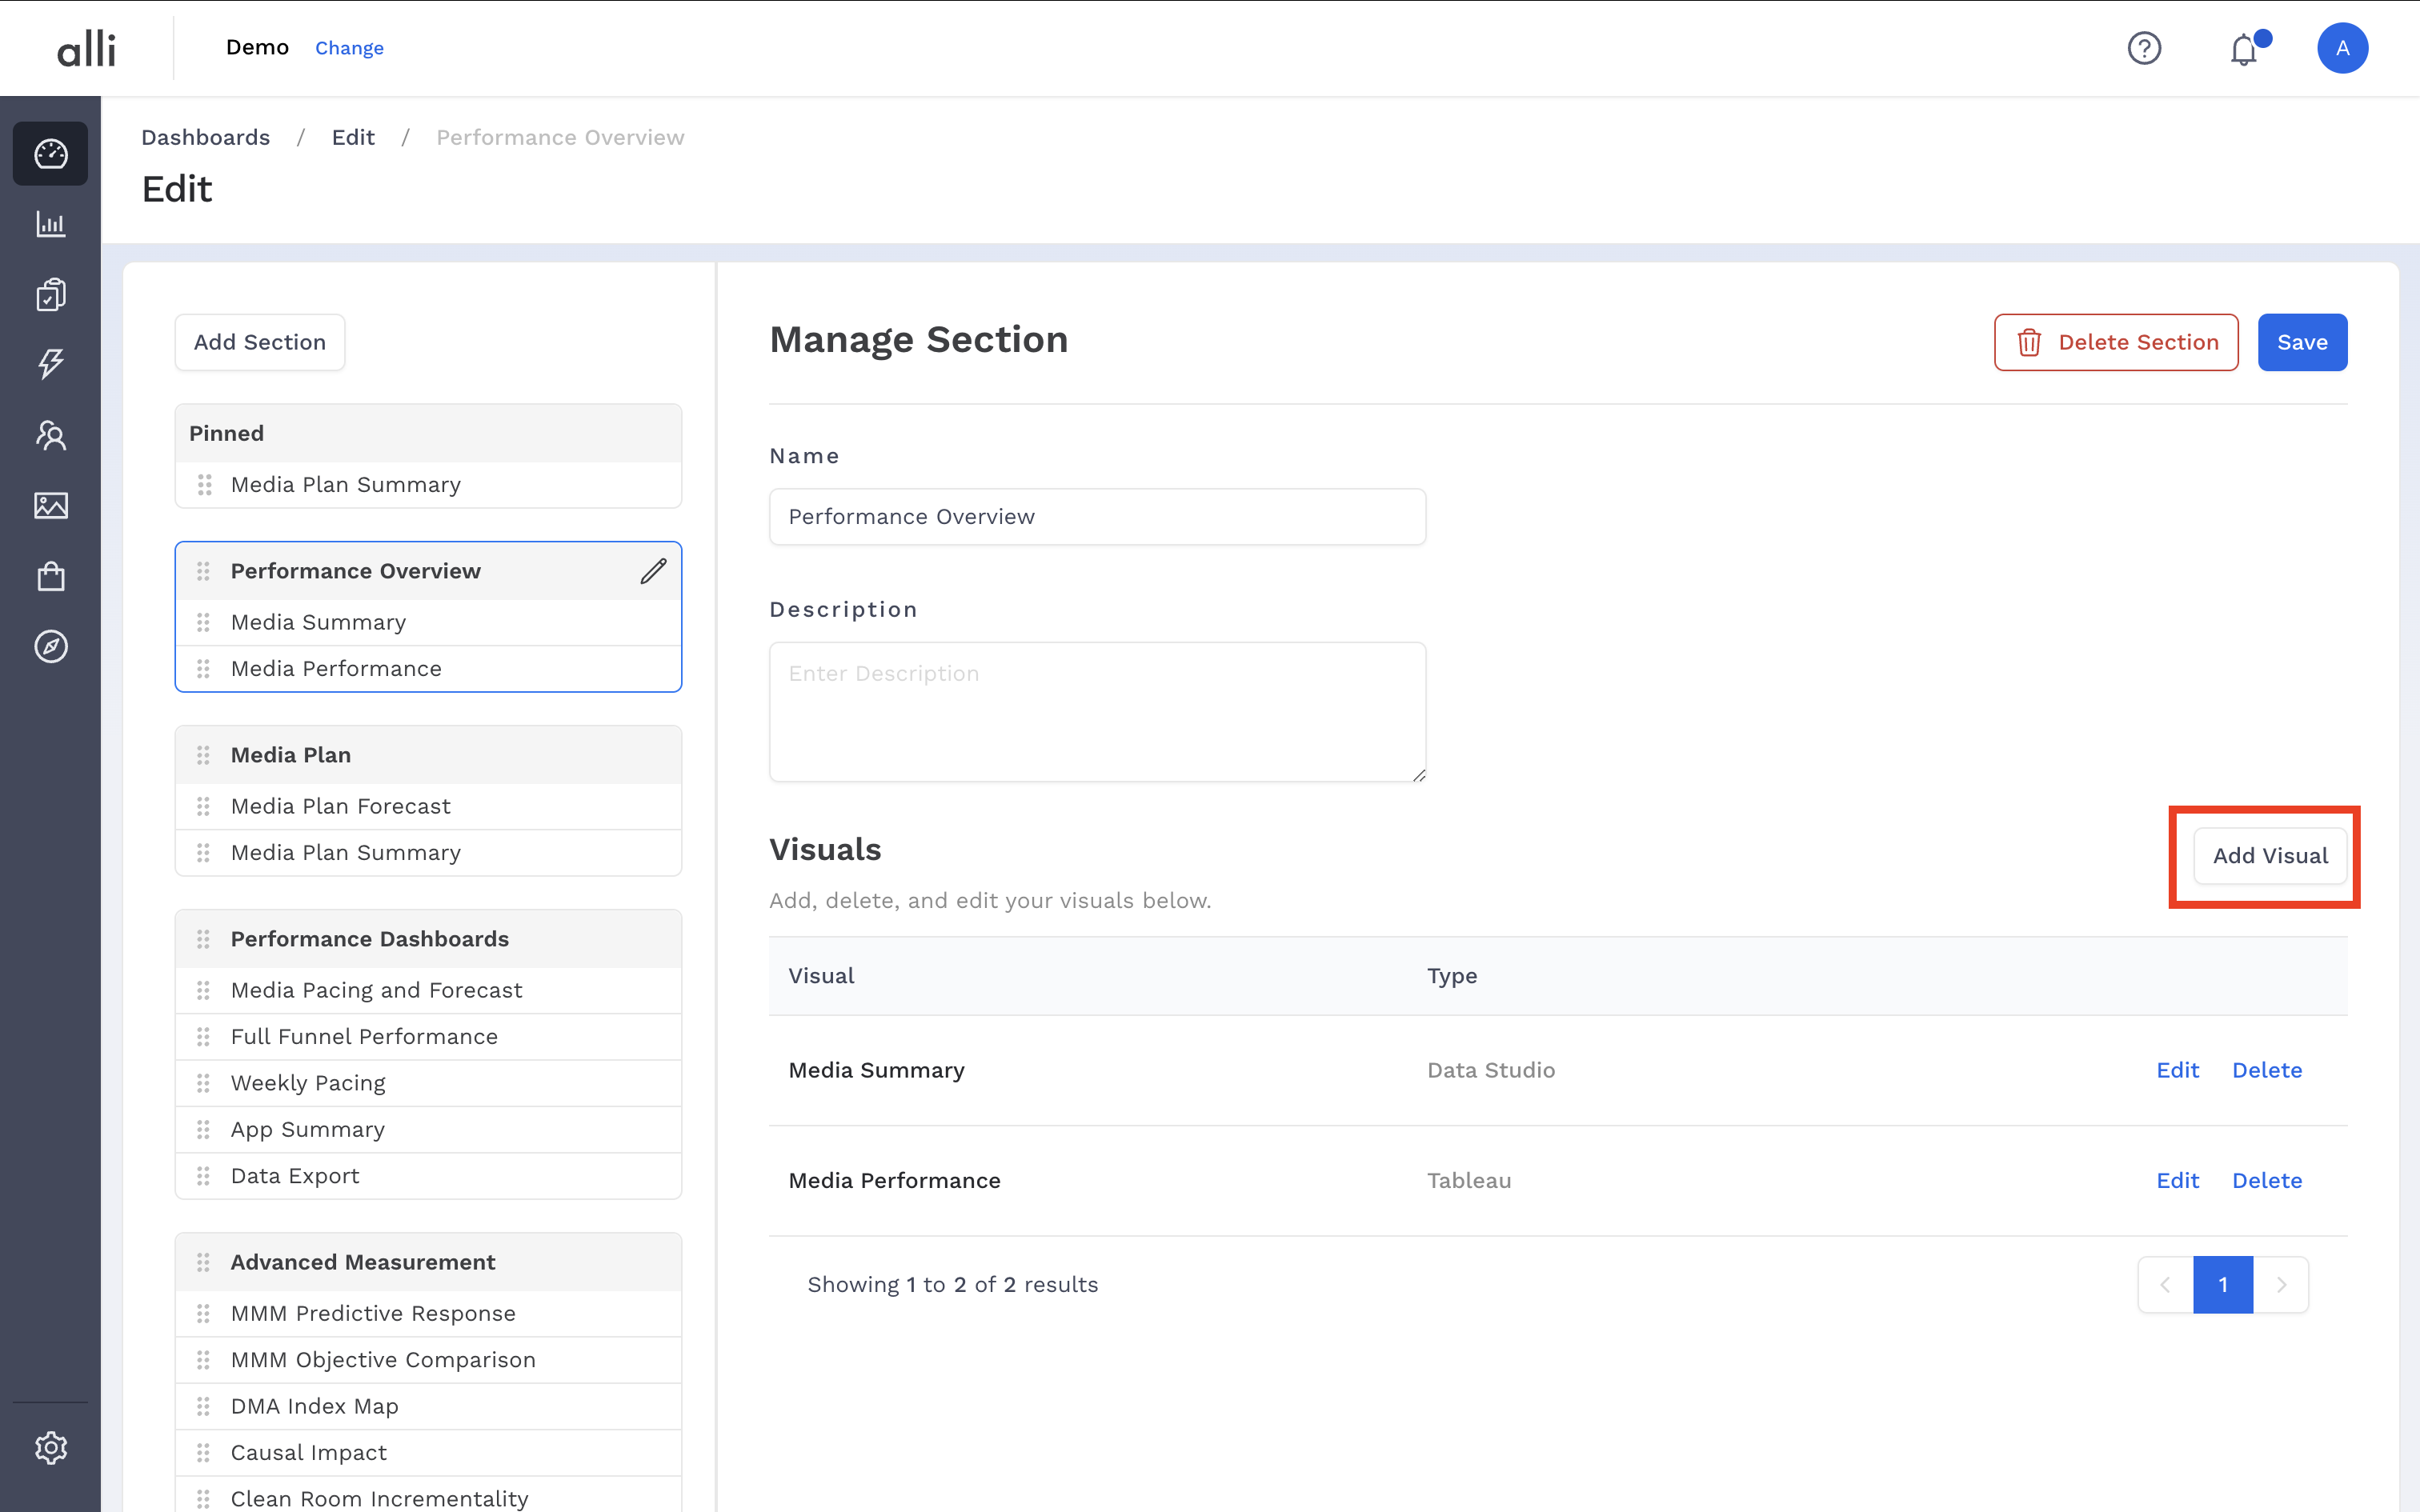Go to next results page arrow
Image resolution: width=2420 pixels, height=1512 pixels.
[2281, 1284]
